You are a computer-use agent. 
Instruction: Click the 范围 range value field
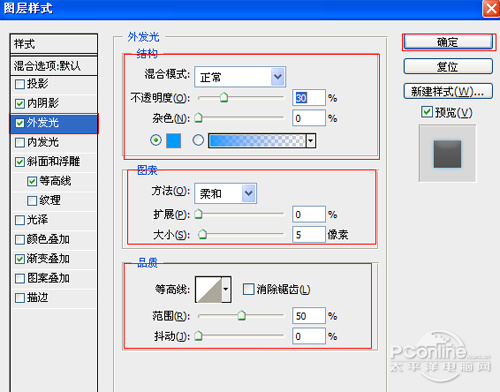click(x=309, y=316)
